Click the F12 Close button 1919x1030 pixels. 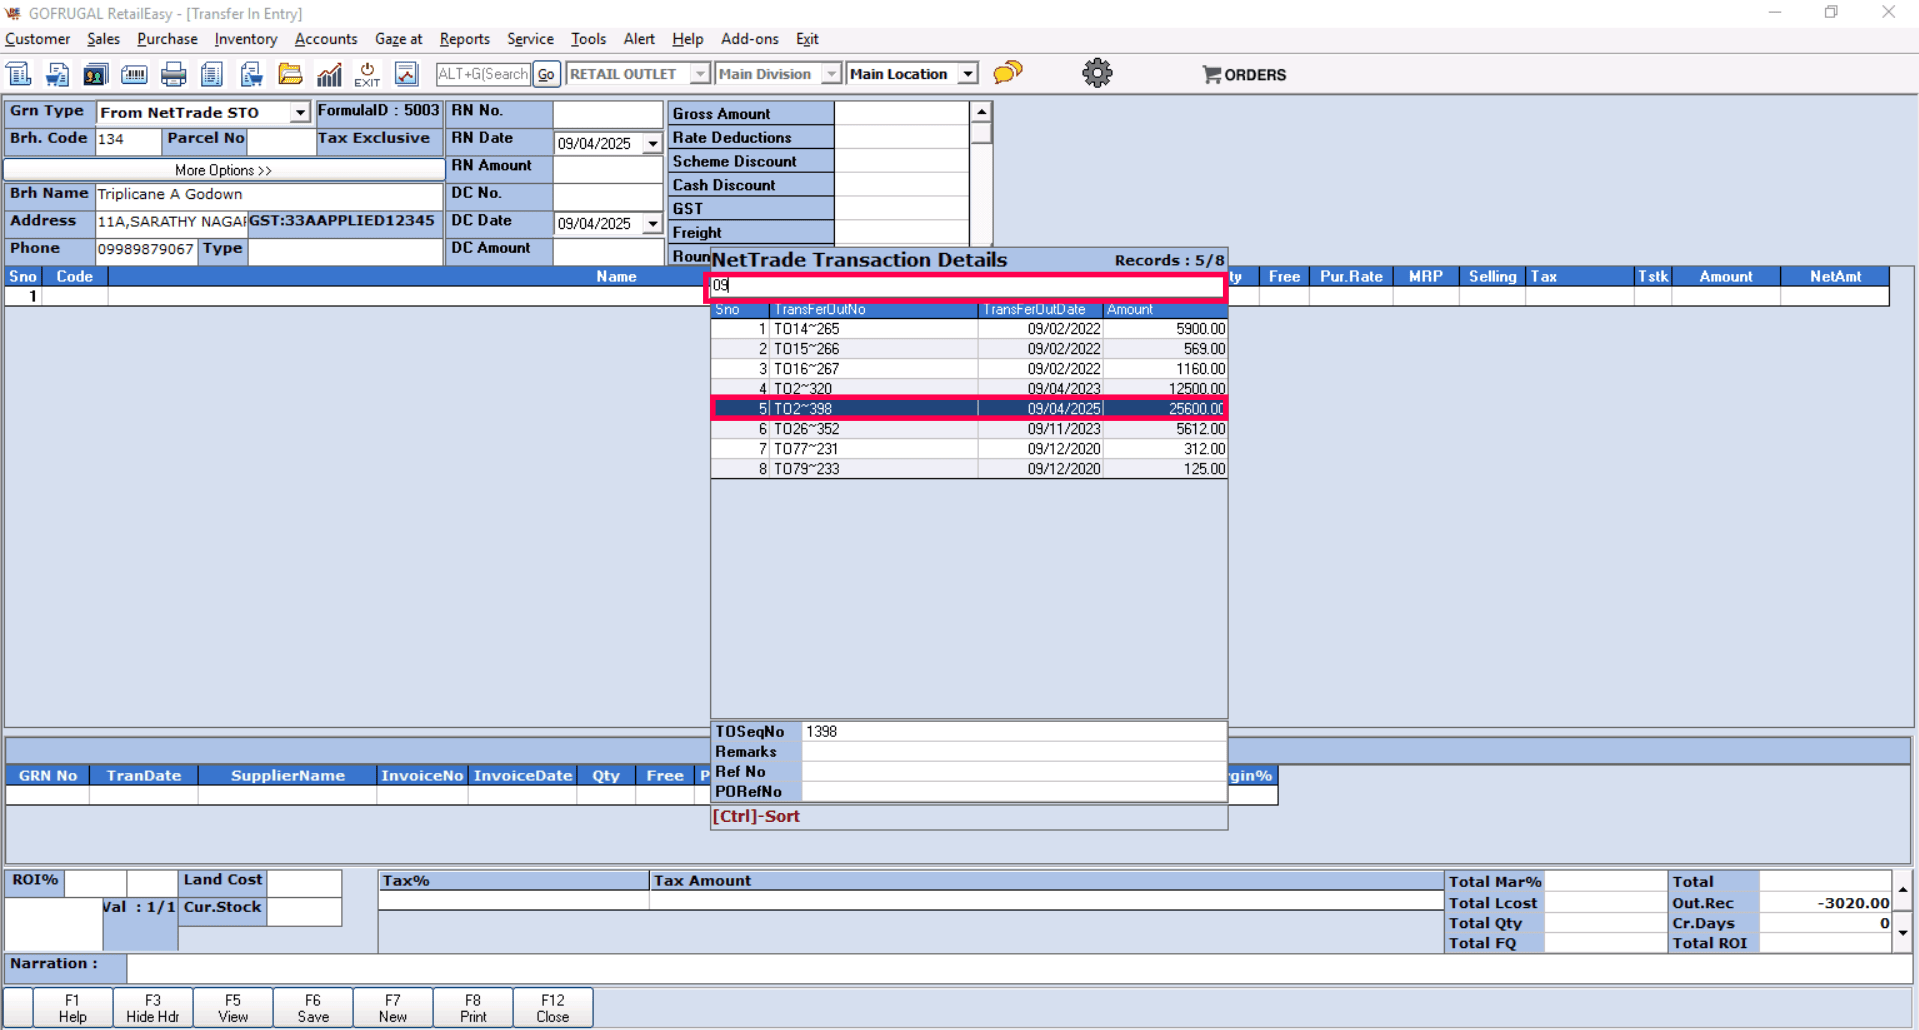(553, 1008)
